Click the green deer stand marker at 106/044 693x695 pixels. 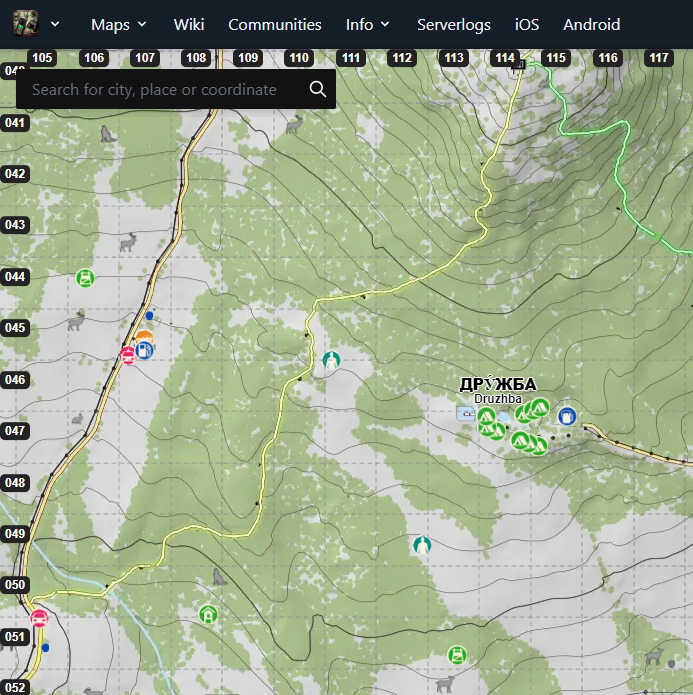pos(85,278)
